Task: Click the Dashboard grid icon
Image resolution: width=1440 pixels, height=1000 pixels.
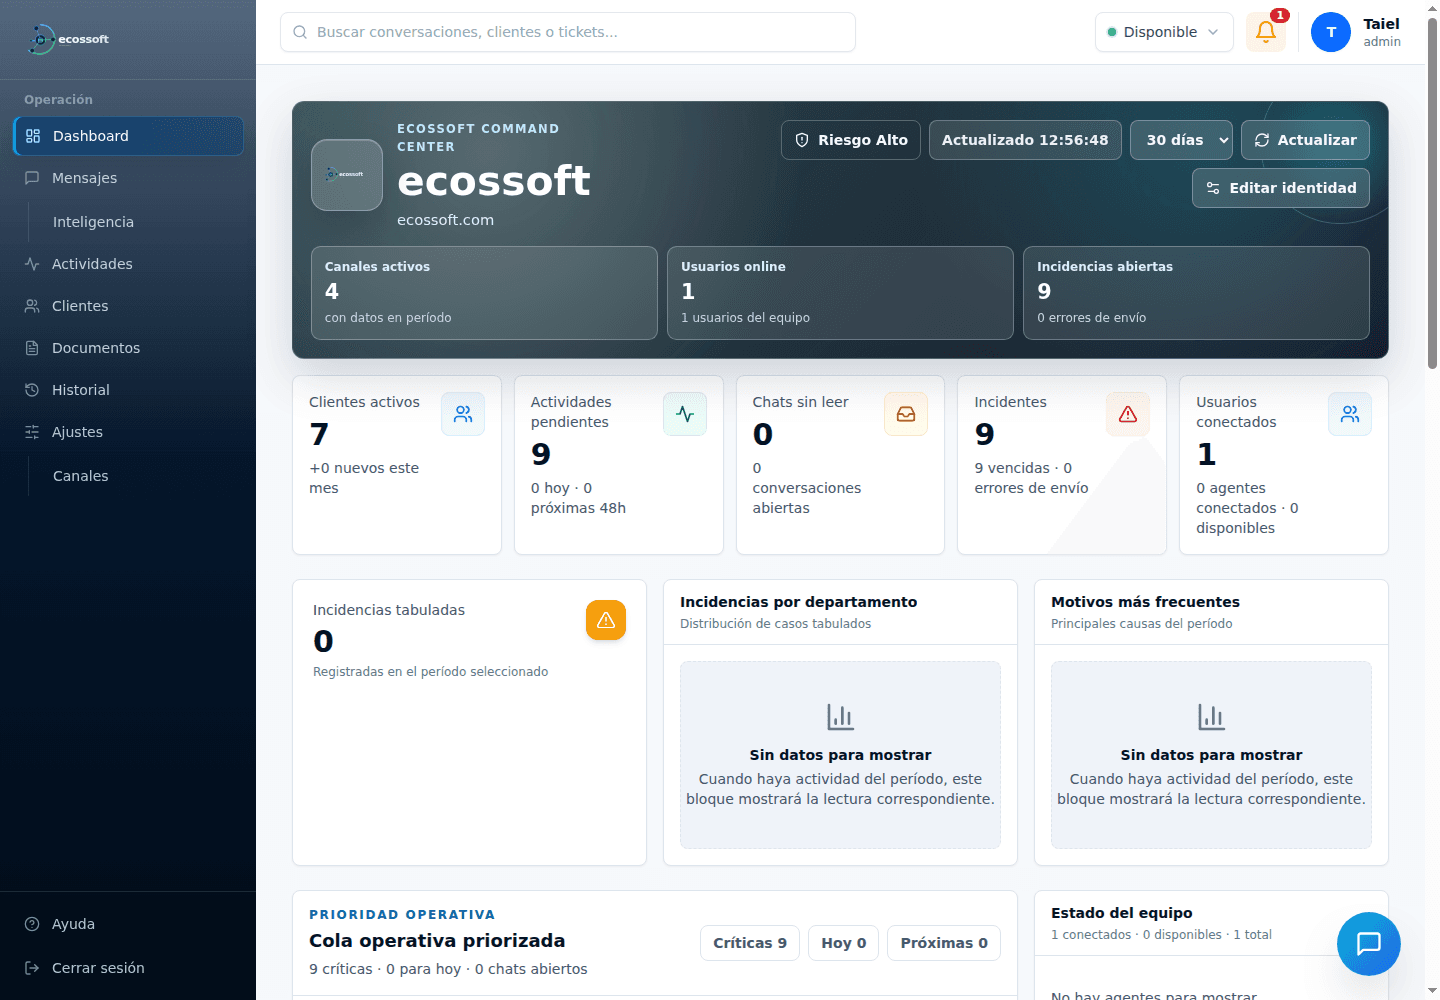Action: click(33, 136)
